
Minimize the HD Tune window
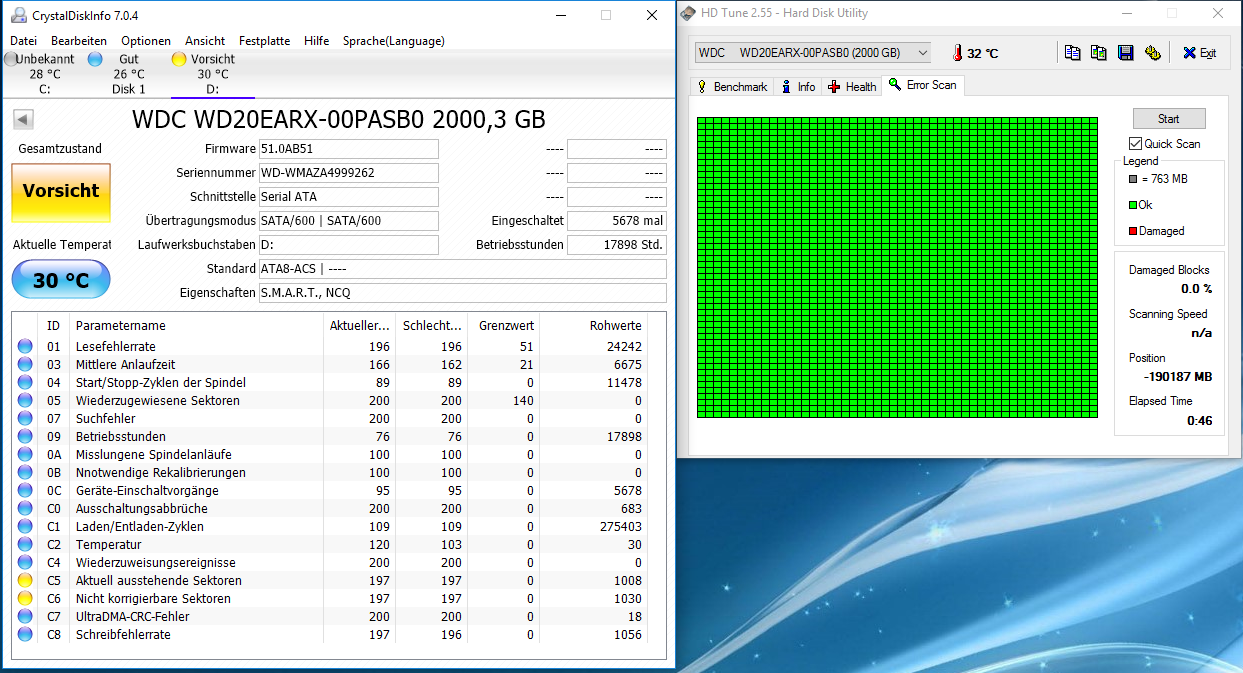[1125, 14]
